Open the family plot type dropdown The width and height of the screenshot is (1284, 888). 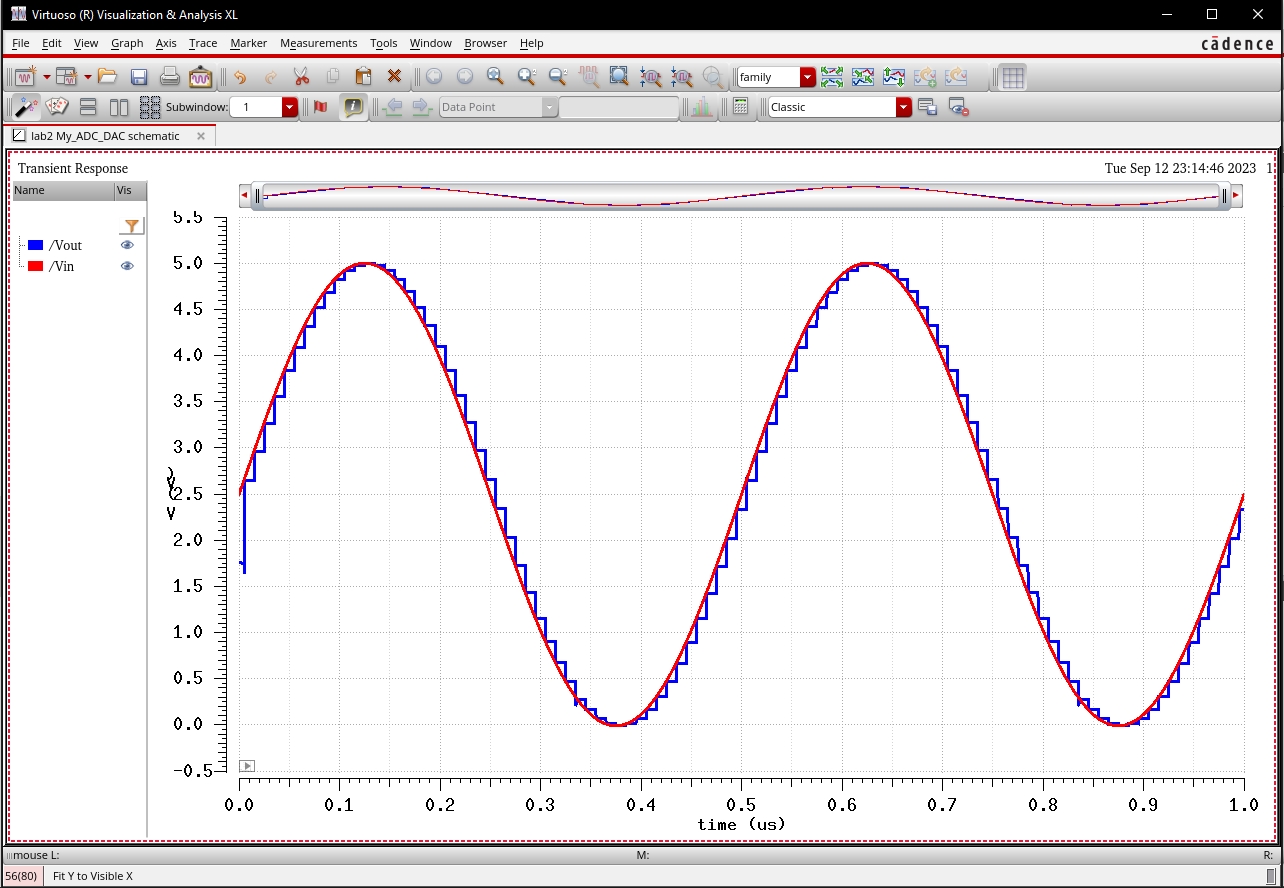tap(807, 77)
